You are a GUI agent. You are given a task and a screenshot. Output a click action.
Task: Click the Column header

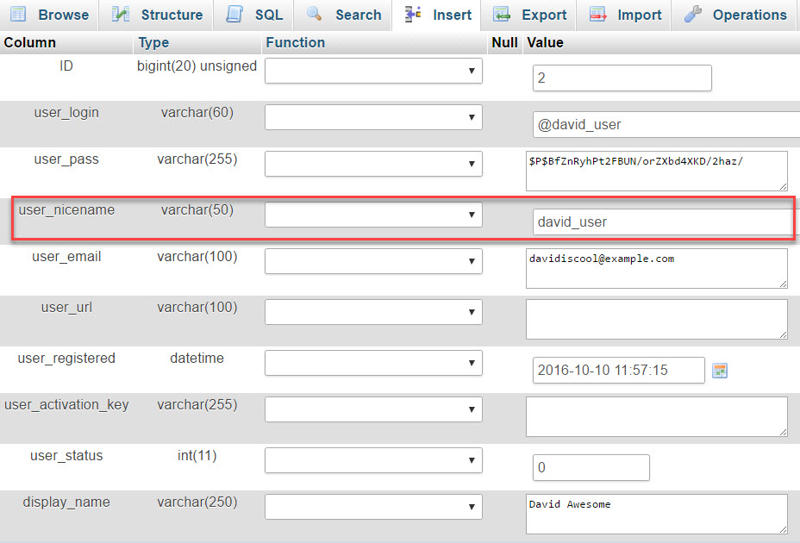tap(30, 43)
